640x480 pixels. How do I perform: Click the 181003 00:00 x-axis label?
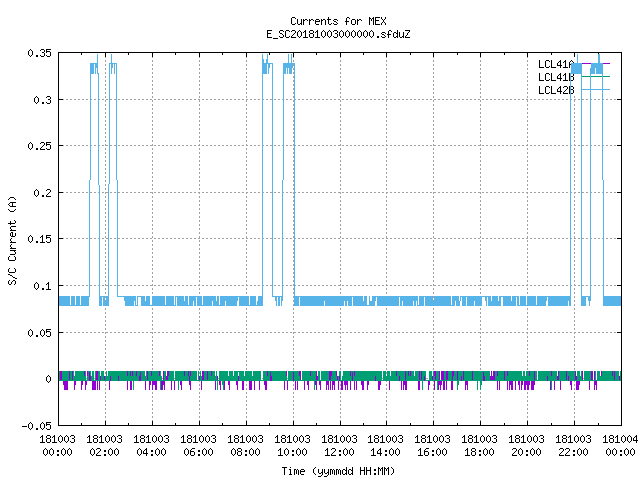coord(58,446)
